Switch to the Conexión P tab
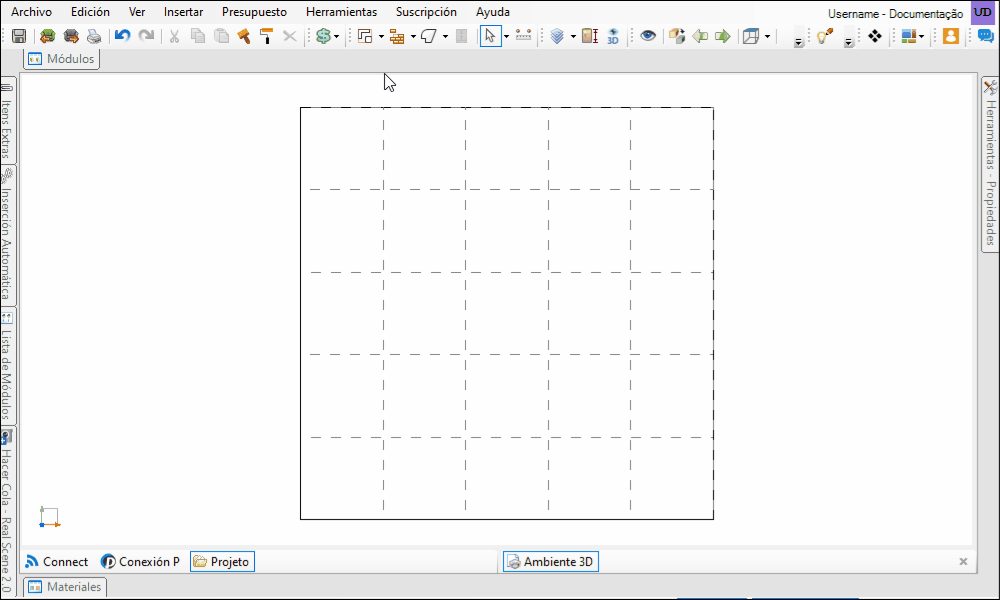This screenshot has height=600, width=1000. coord(141,562)
